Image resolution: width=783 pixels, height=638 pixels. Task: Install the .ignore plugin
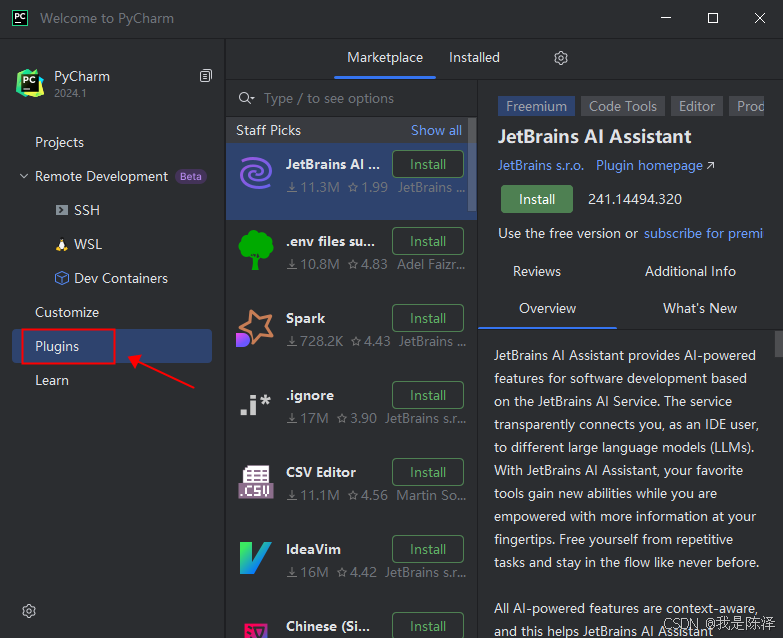428,395
